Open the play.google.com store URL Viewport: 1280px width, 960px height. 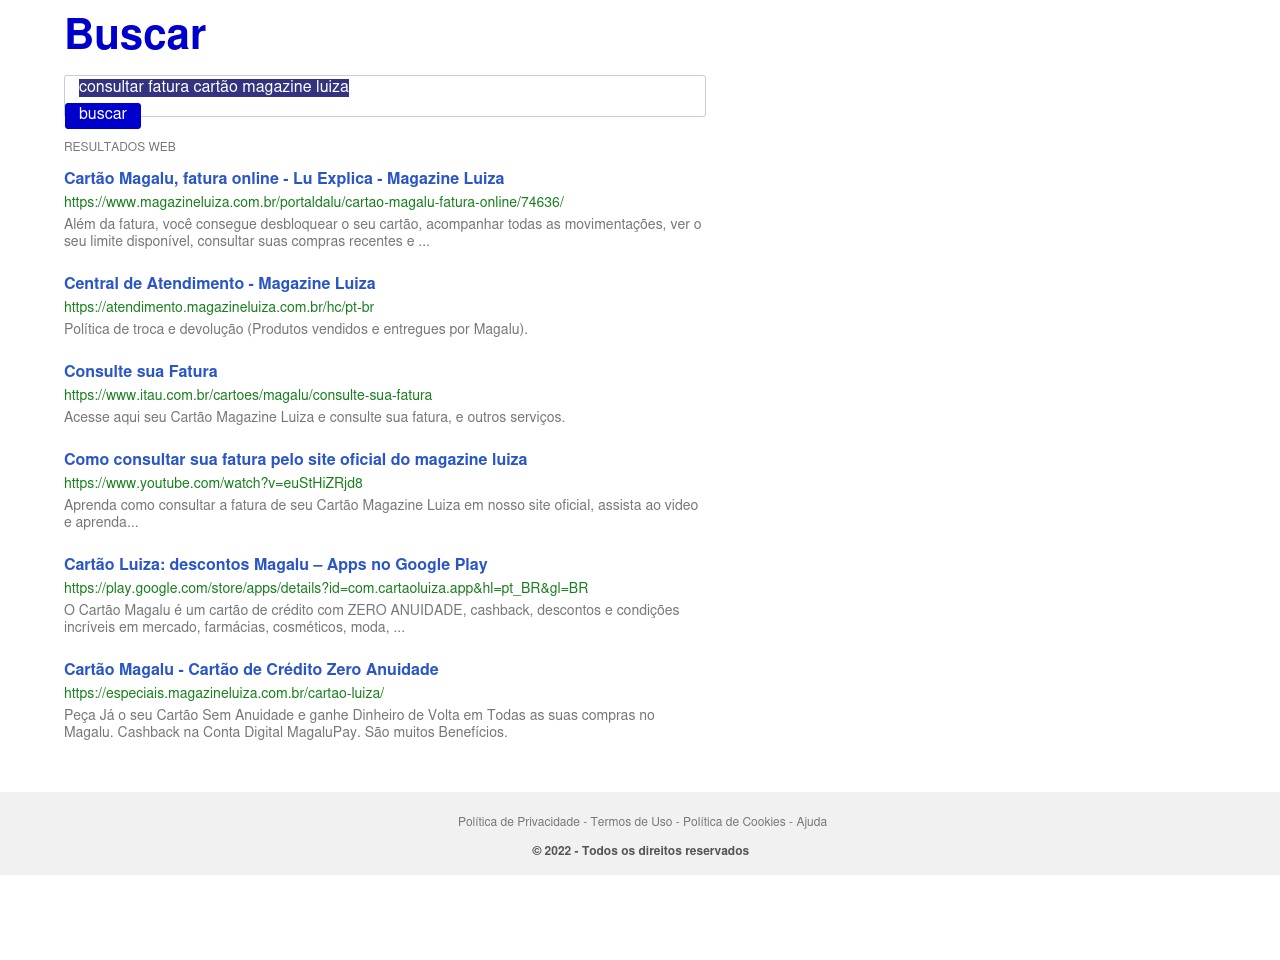[x=326, y=588]
